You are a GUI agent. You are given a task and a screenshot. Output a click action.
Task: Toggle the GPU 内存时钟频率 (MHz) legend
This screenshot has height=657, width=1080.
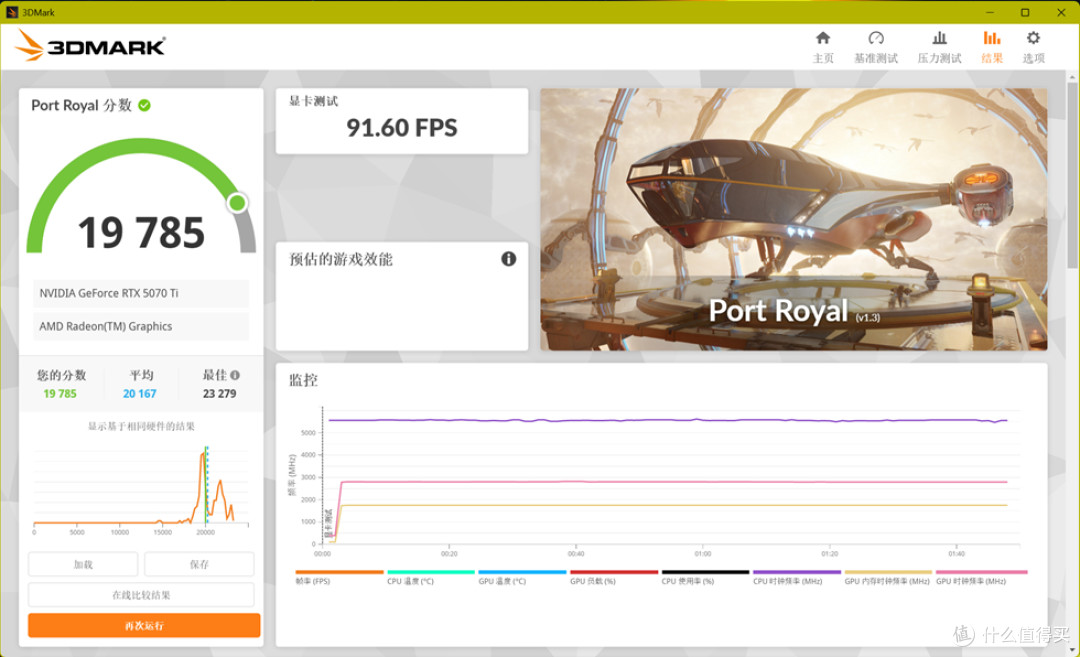pyautogui.click(x=888, y=577)
